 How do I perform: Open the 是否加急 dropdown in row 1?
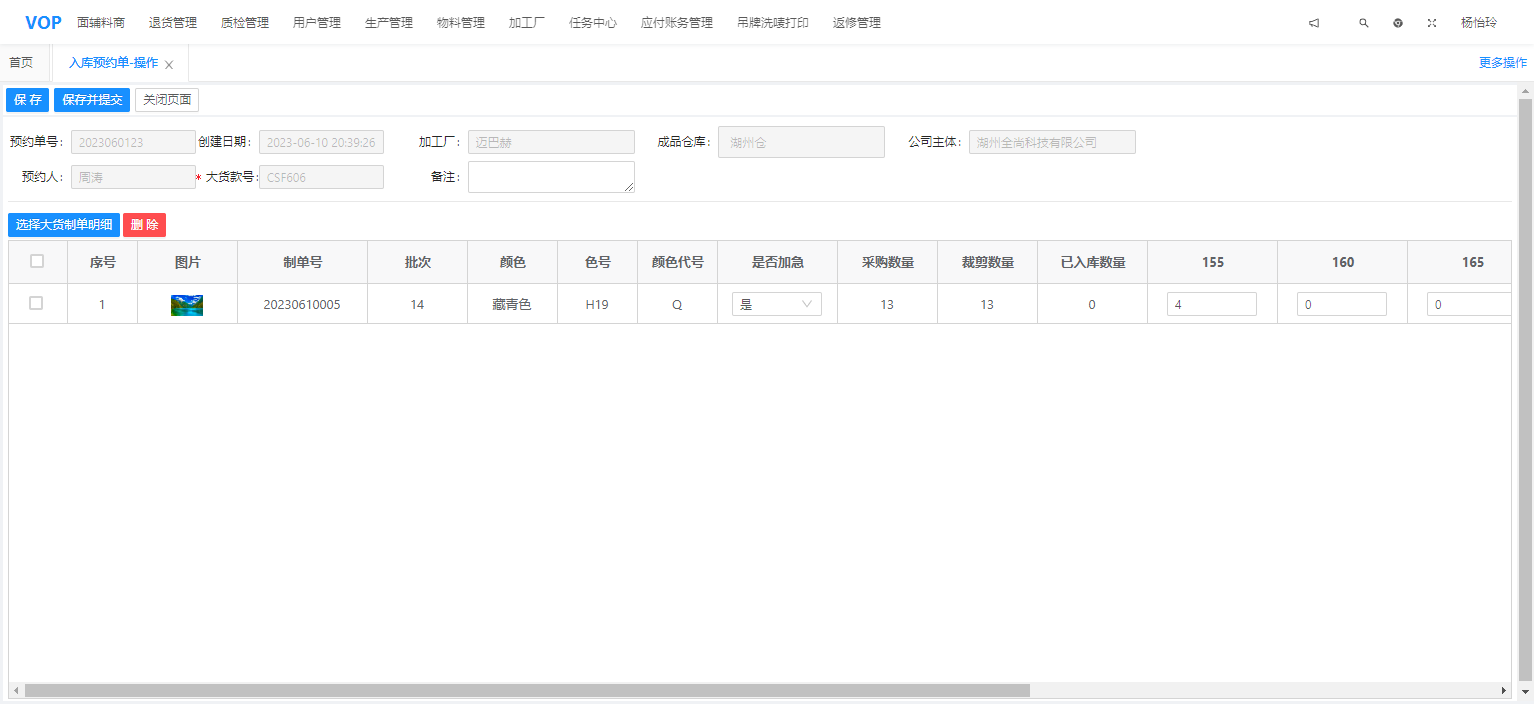(776, 305)
